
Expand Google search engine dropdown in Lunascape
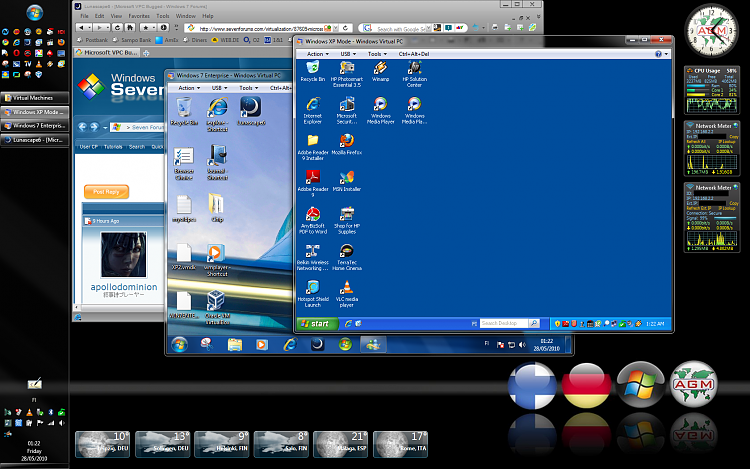point(428,28)
